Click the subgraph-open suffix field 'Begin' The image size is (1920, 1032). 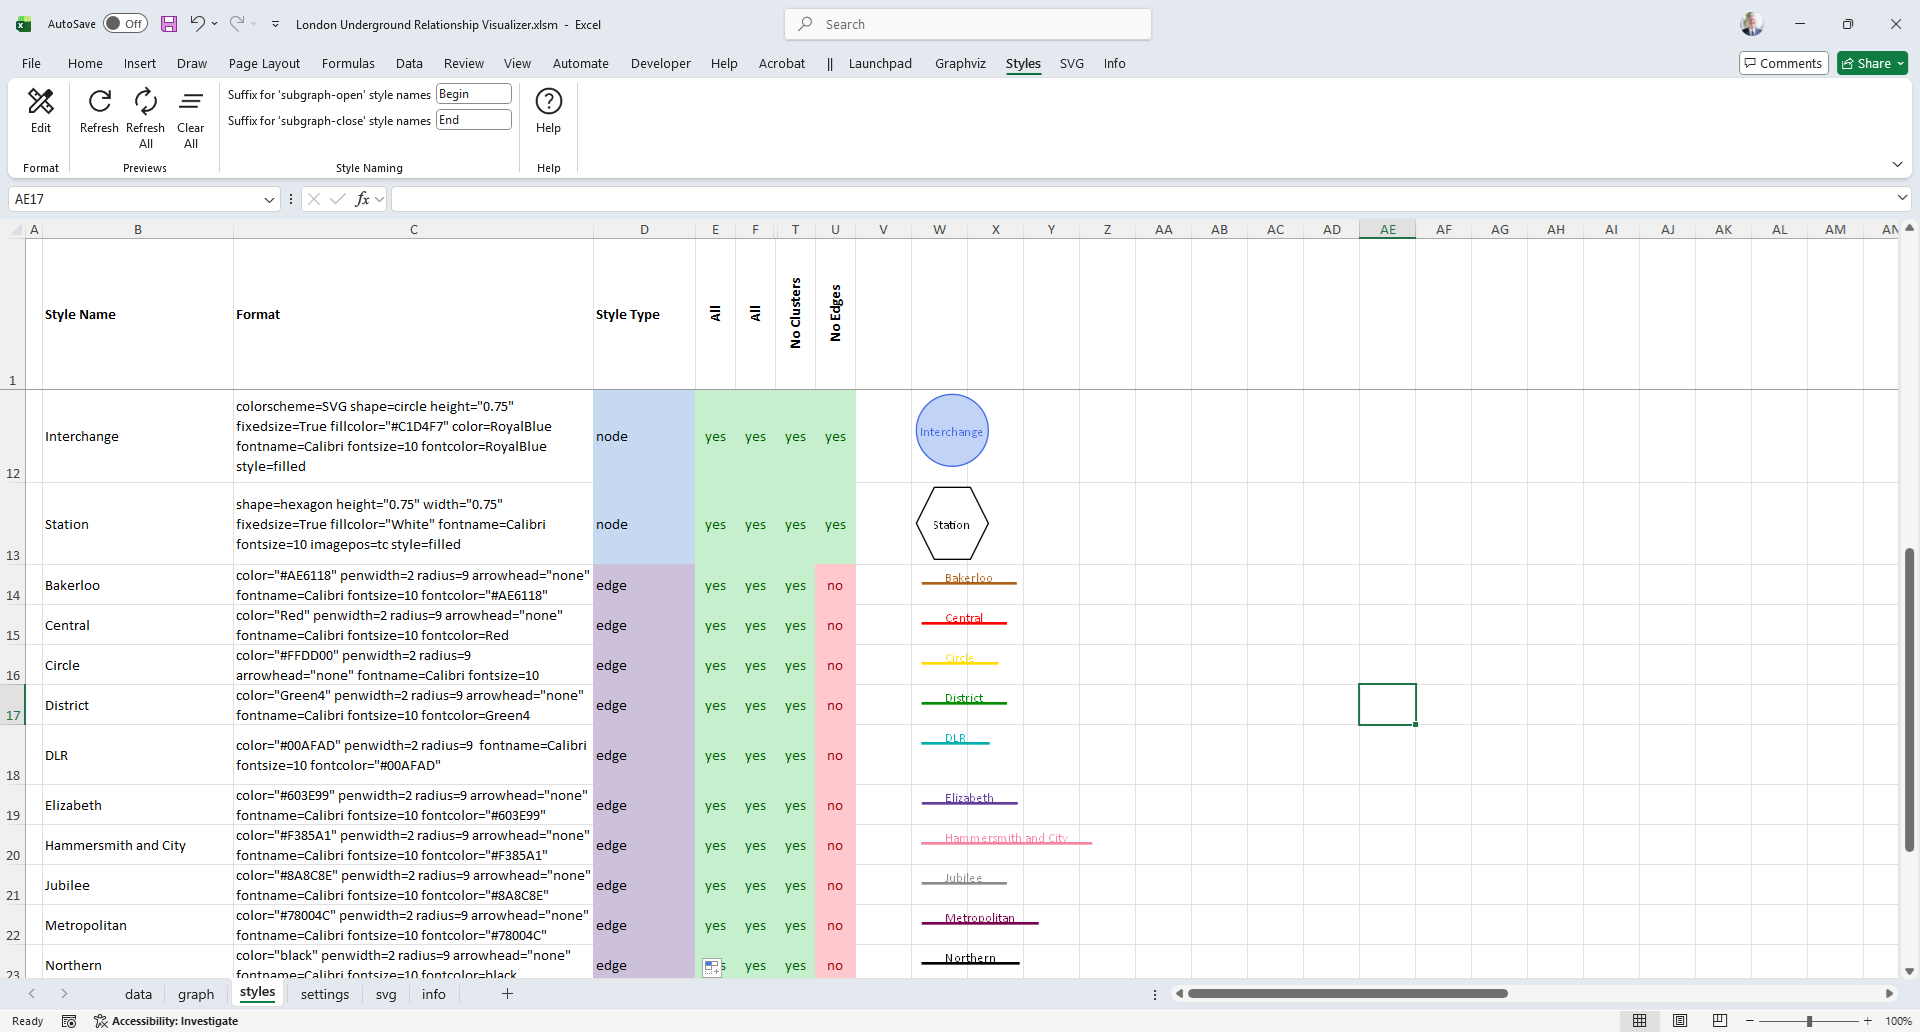tap(474, 94)
